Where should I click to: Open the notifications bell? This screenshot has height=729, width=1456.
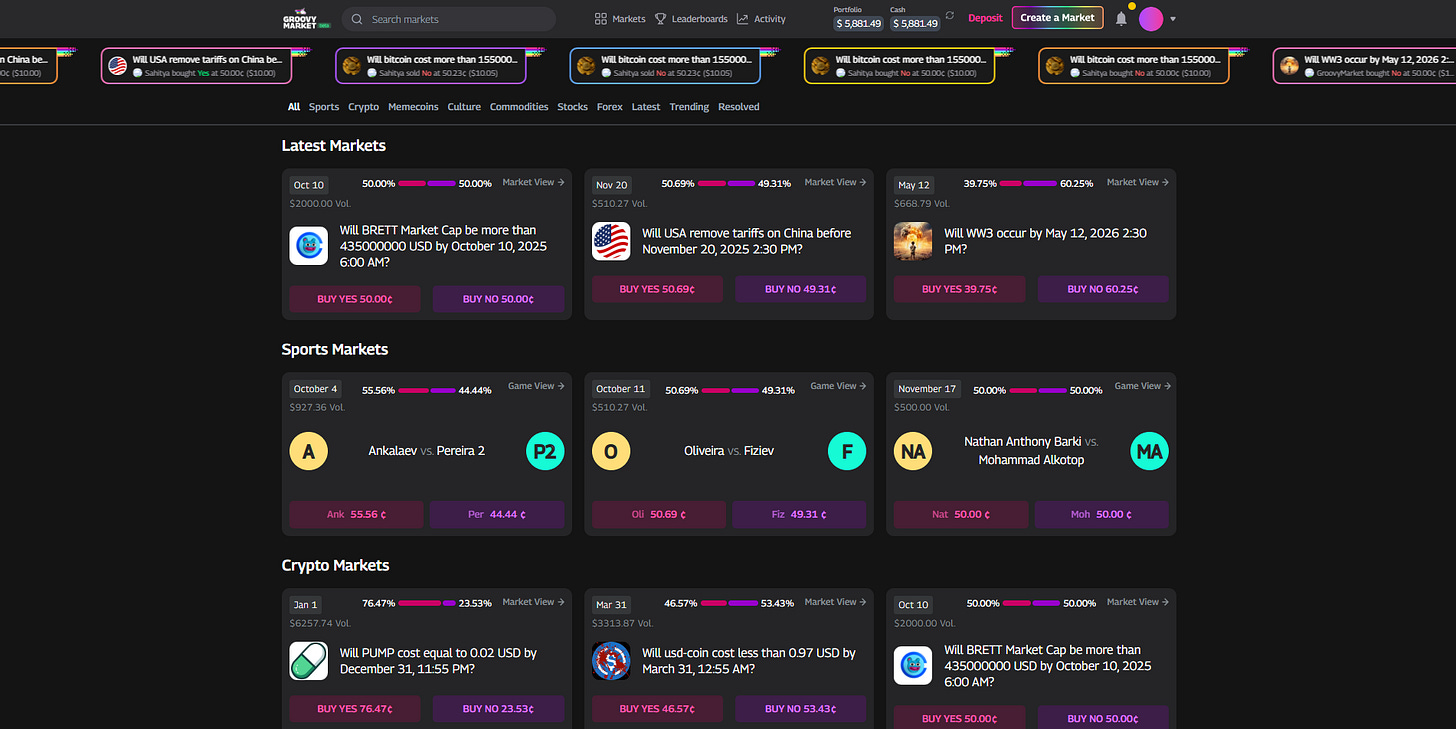(1121, 19)
